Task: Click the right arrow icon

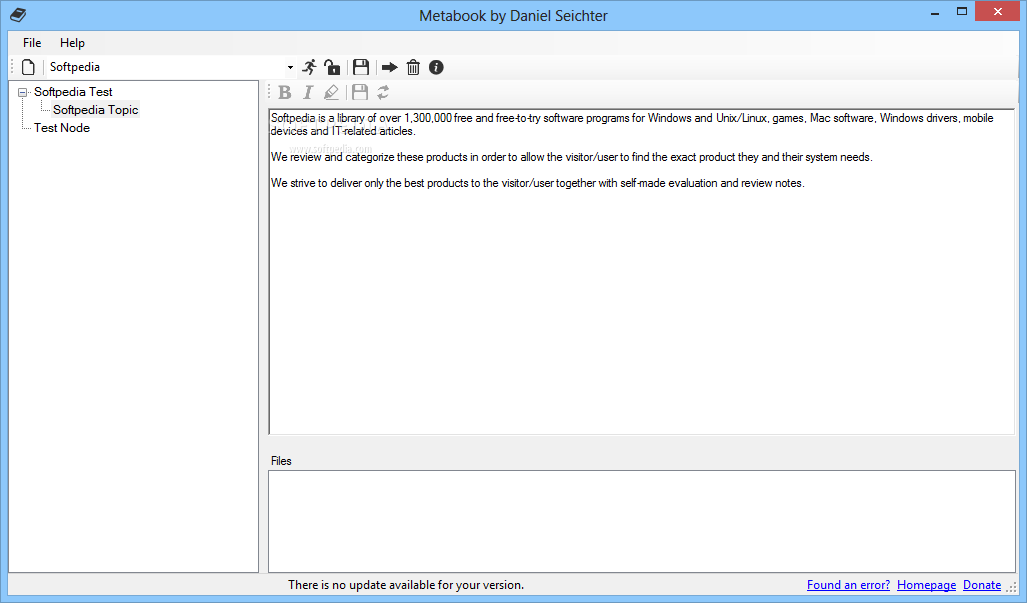Action: tap(390, 67)
